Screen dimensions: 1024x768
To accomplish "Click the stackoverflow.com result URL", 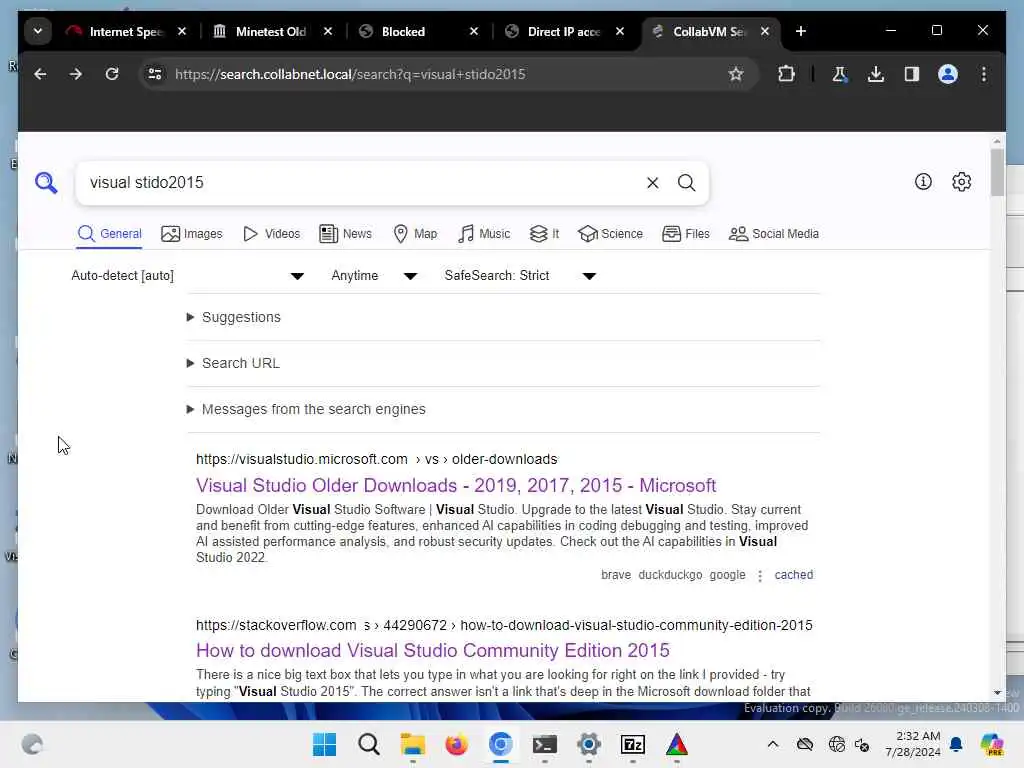I will 504,626.
